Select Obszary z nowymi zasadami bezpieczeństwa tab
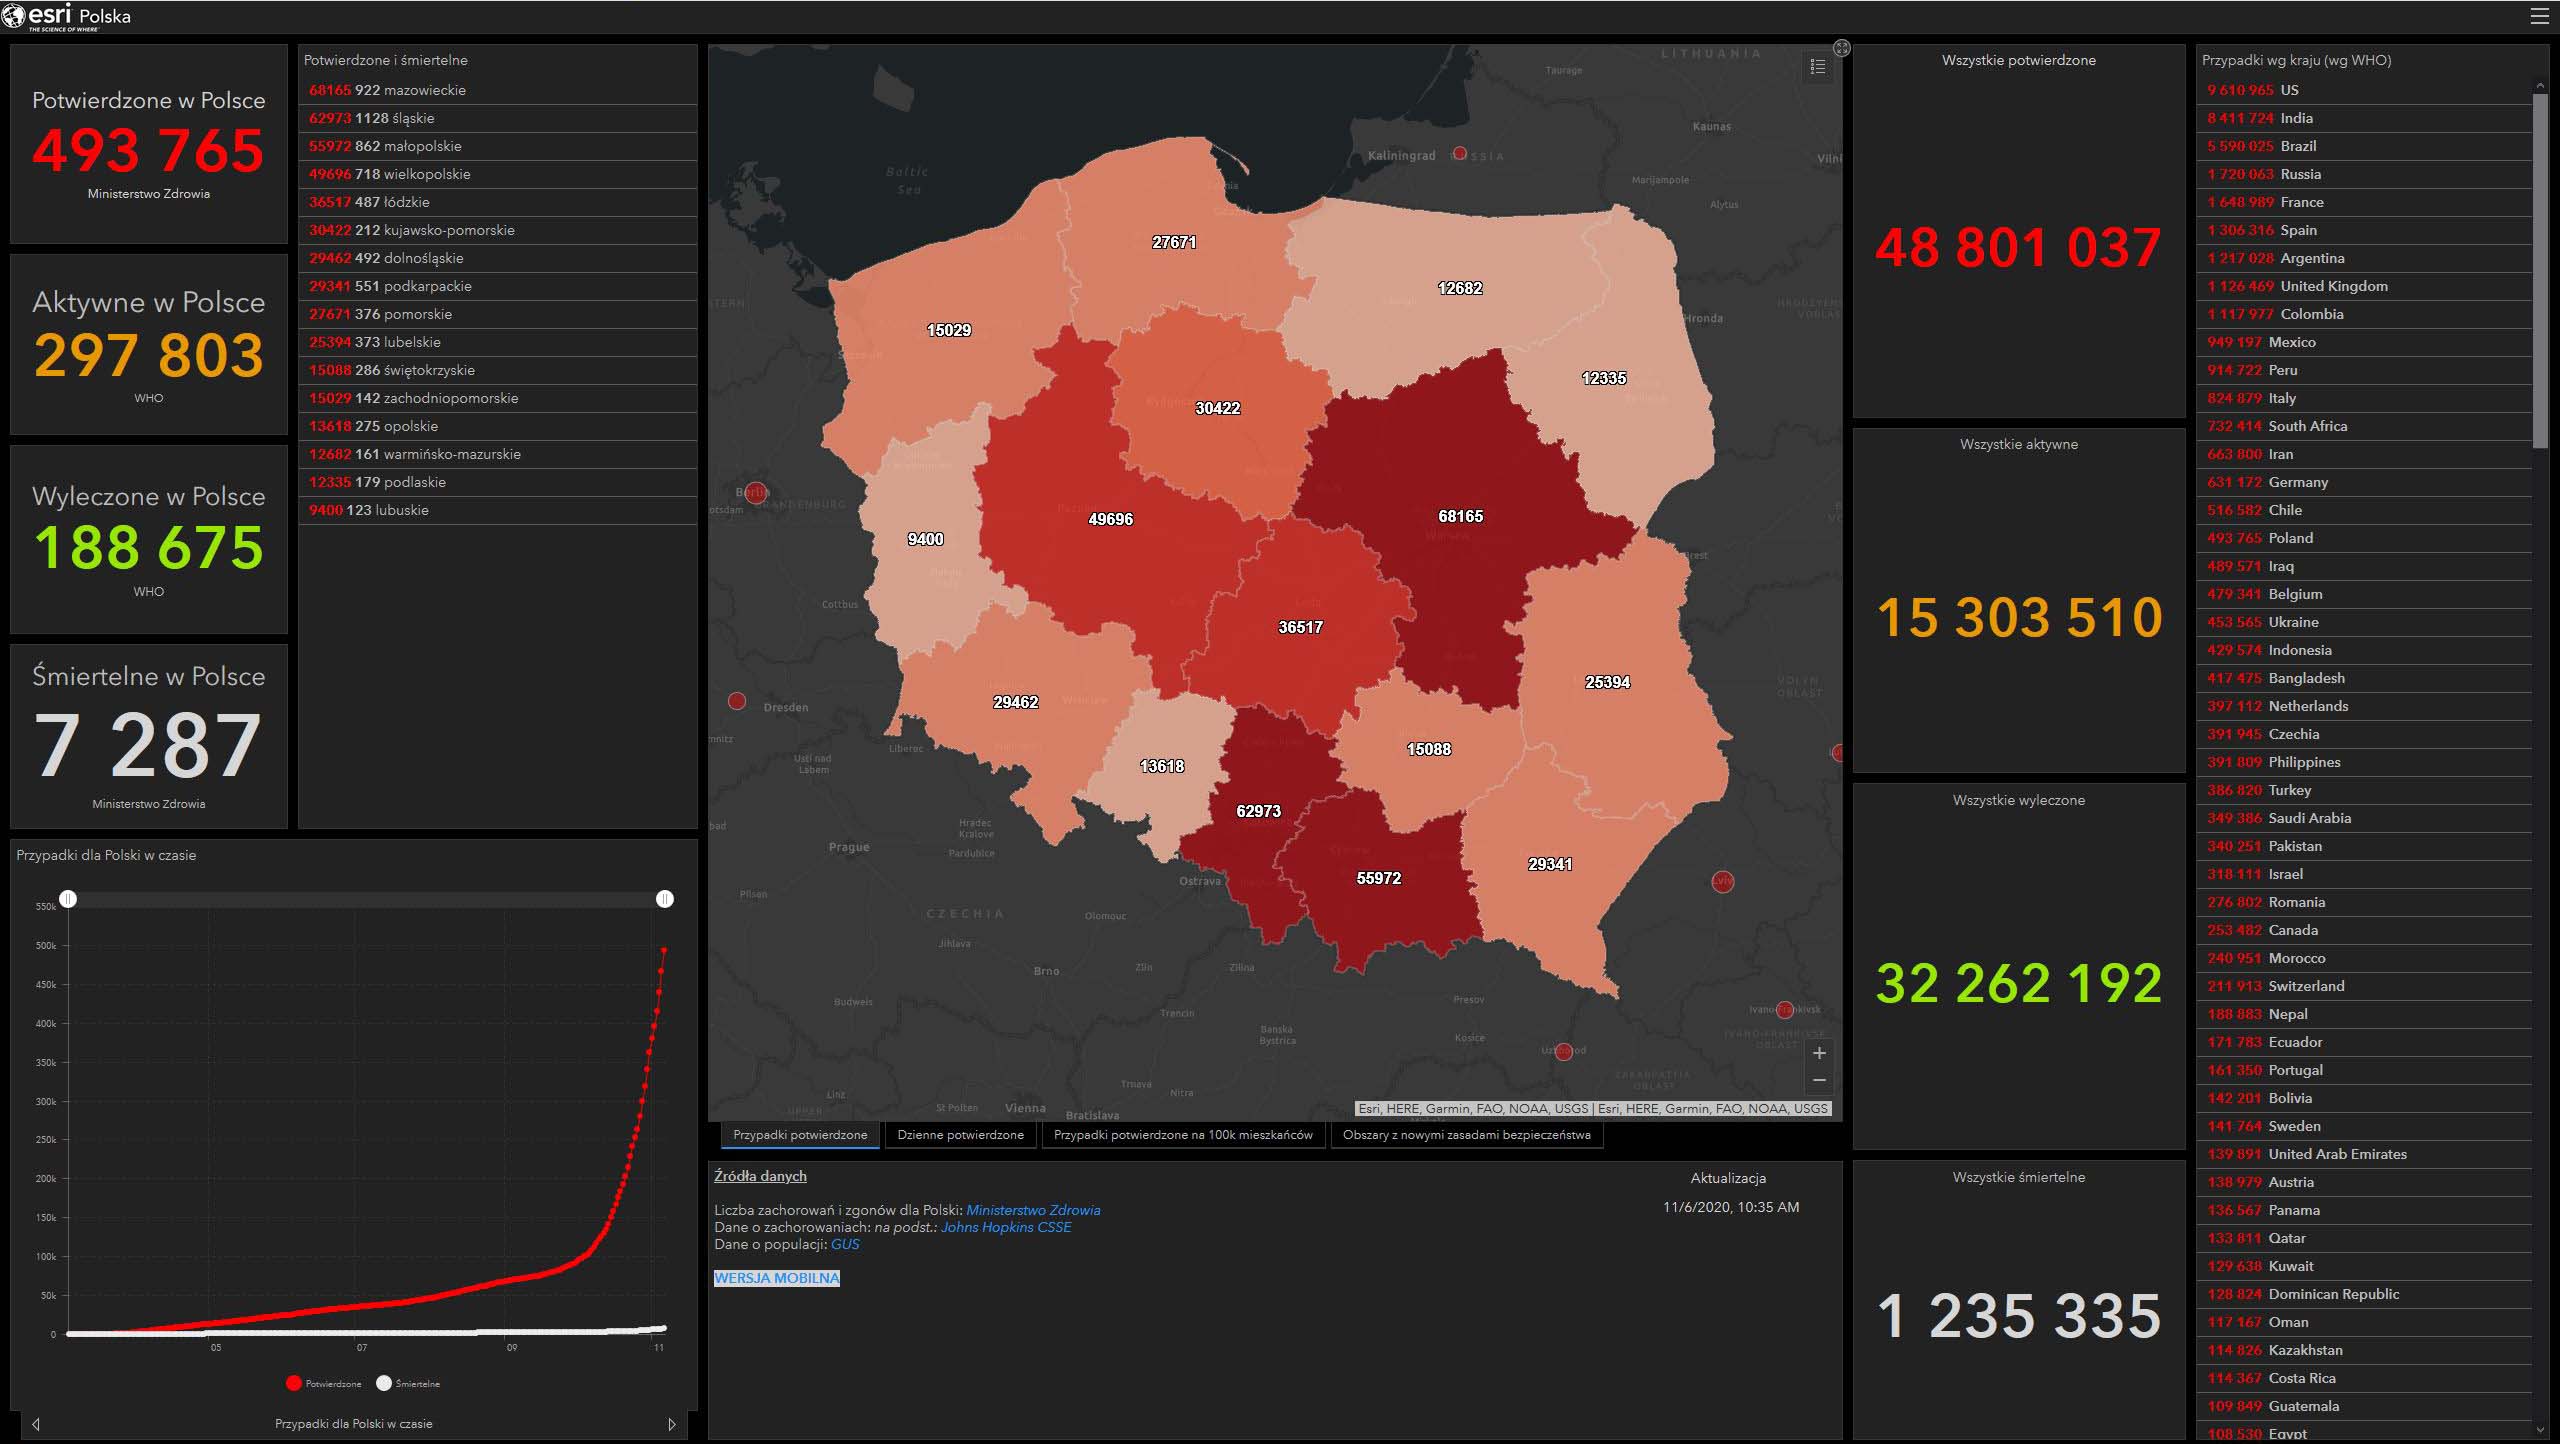Screen dimensions: 2560x1444 pyautogui.click(x=1466, y=1135)
